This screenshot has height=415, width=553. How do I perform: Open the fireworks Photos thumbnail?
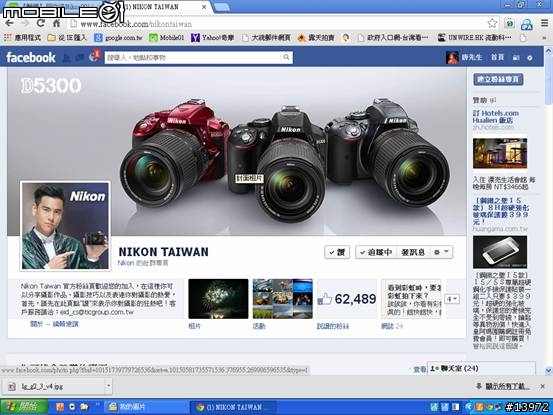(x=218, y=299)
